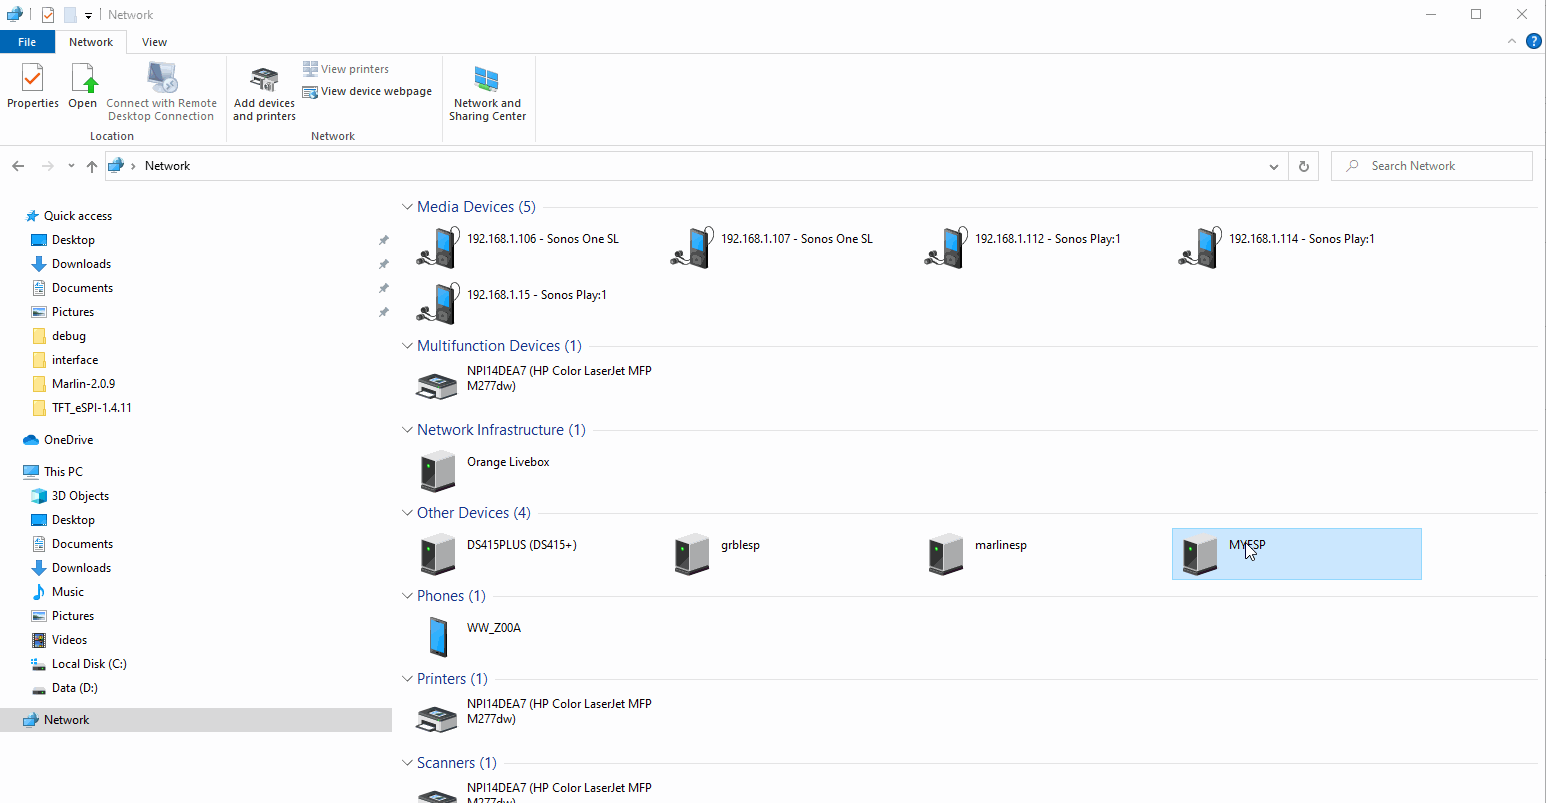Open pinned Downloads under Quick access
The height and width of the screenshot is (803, 1546).
point(81,264)
